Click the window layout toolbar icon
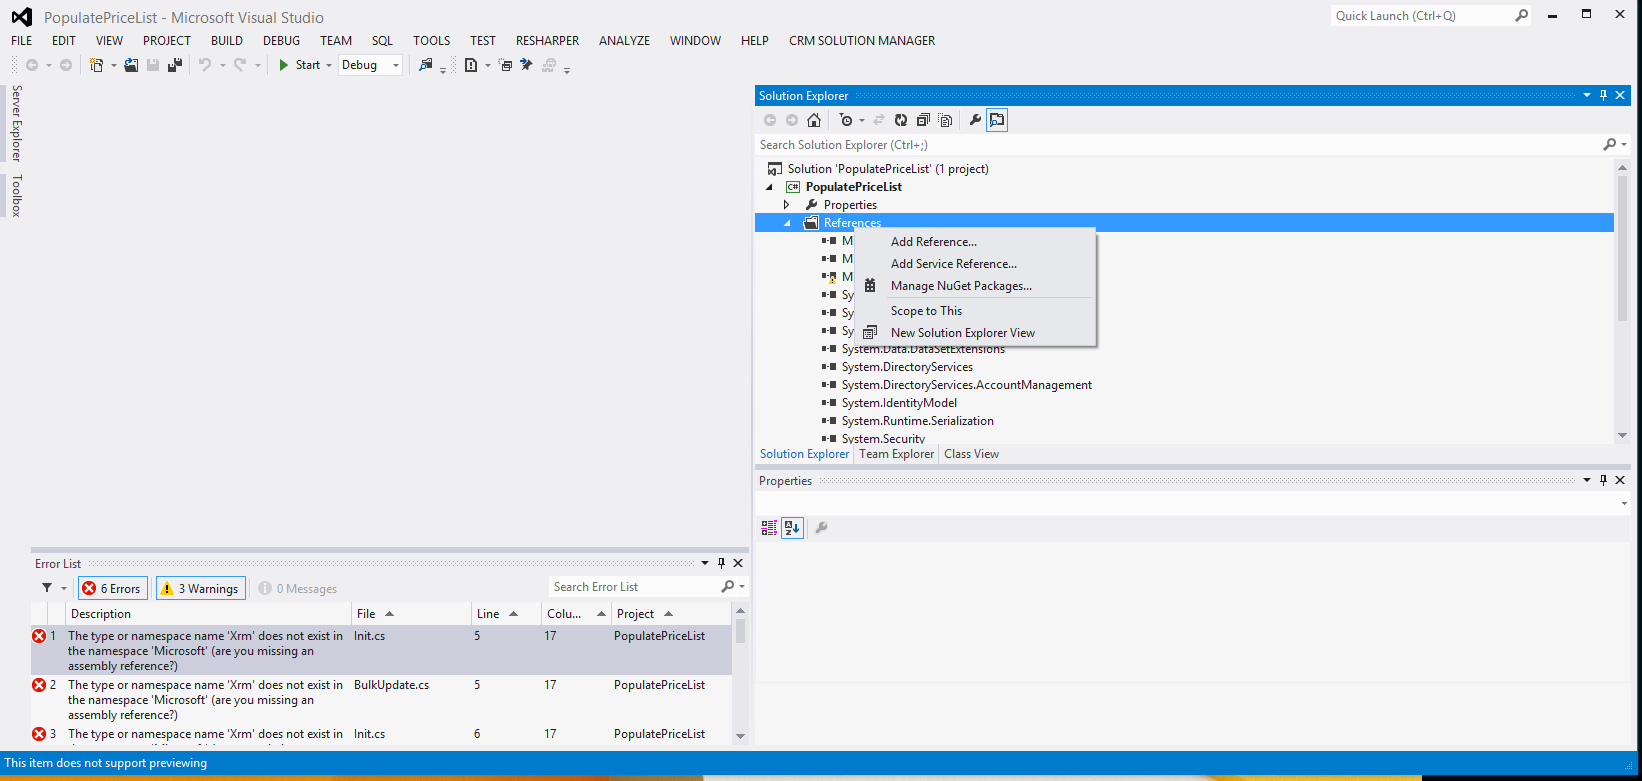 [505, 65]
